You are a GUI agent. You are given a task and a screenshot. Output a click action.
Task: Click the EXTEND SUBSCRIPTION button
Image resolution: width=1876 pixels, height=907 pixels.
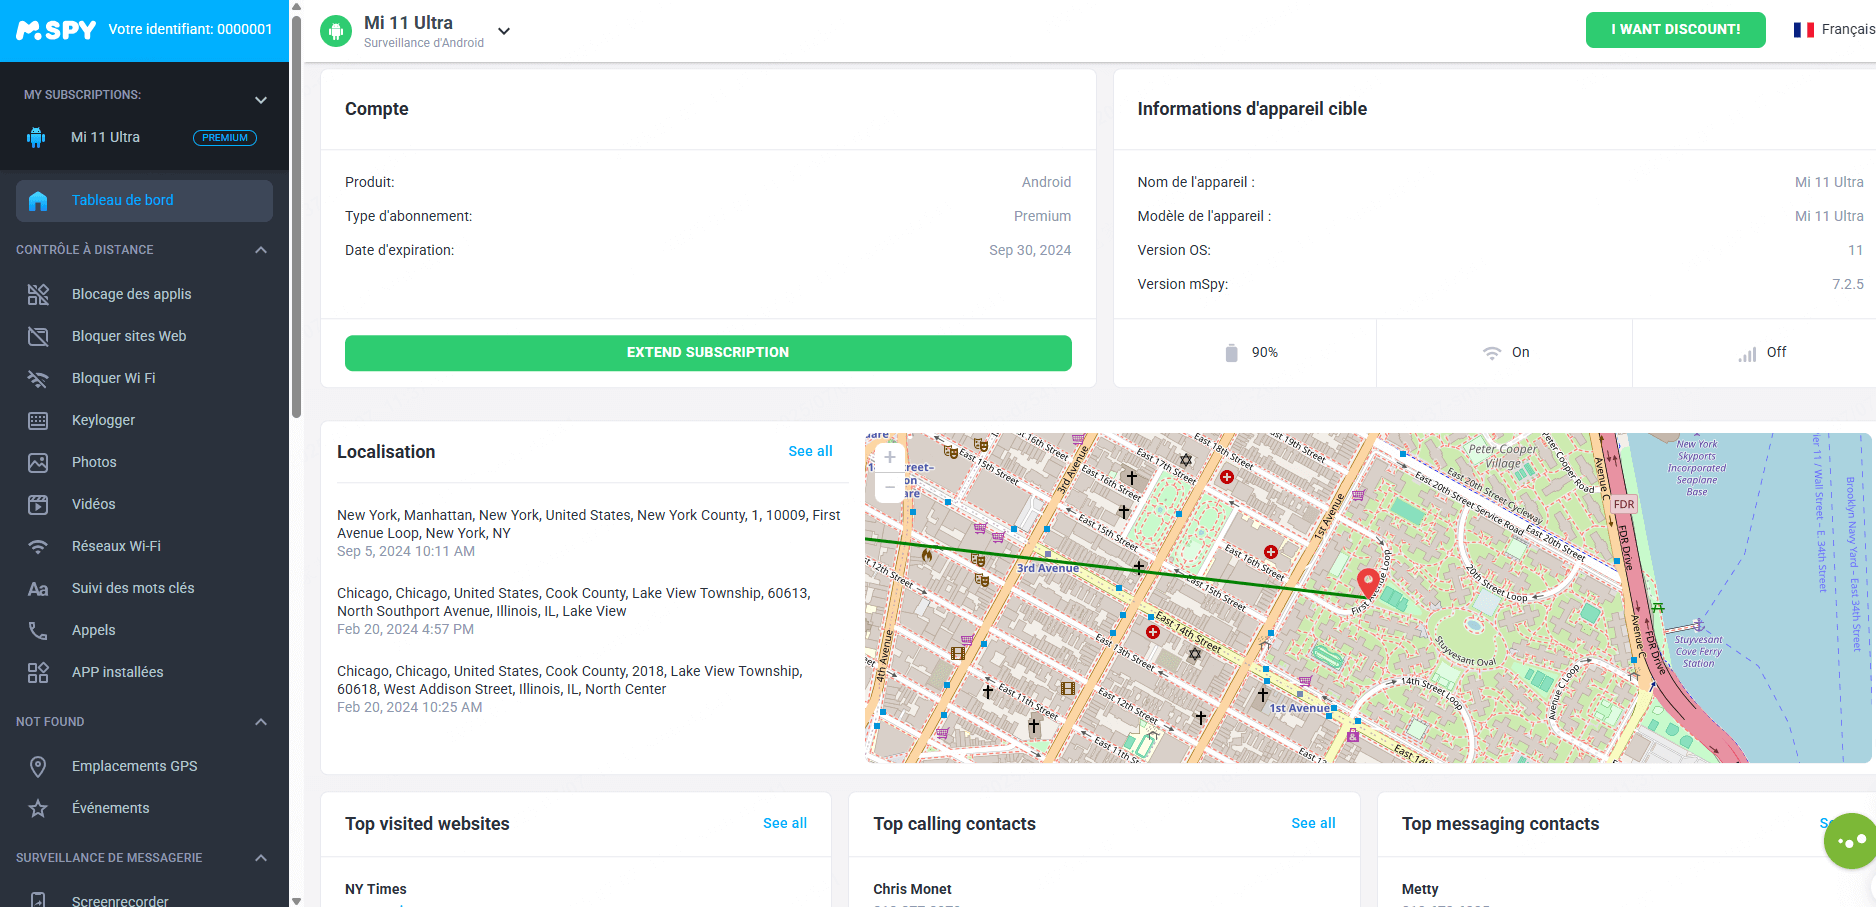click(x=708, y=353)
